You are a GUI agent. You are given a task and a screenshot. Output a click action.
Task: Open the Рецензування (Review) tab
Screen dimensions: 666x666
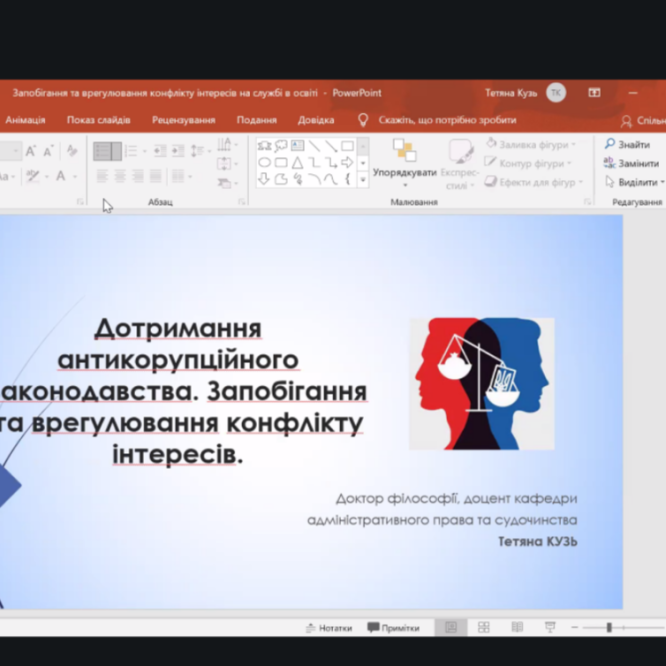point(183,120)
